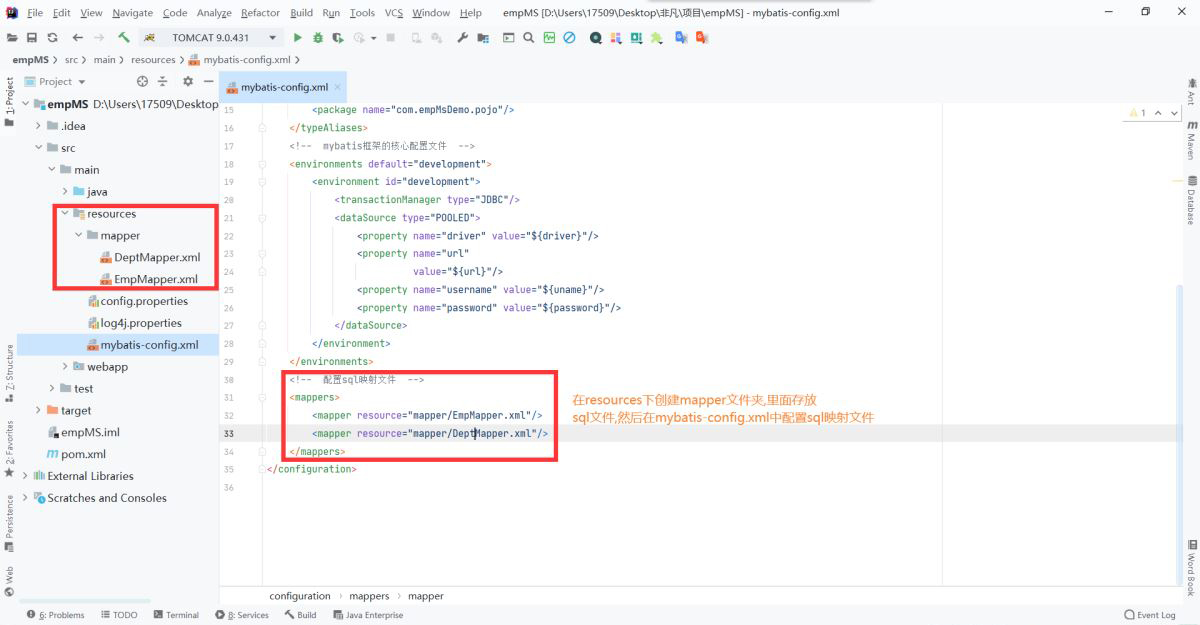The width and height of the screenshot is (1200, 625).
Task: Click the green Run button in toolbar
Action: (297, 38)
